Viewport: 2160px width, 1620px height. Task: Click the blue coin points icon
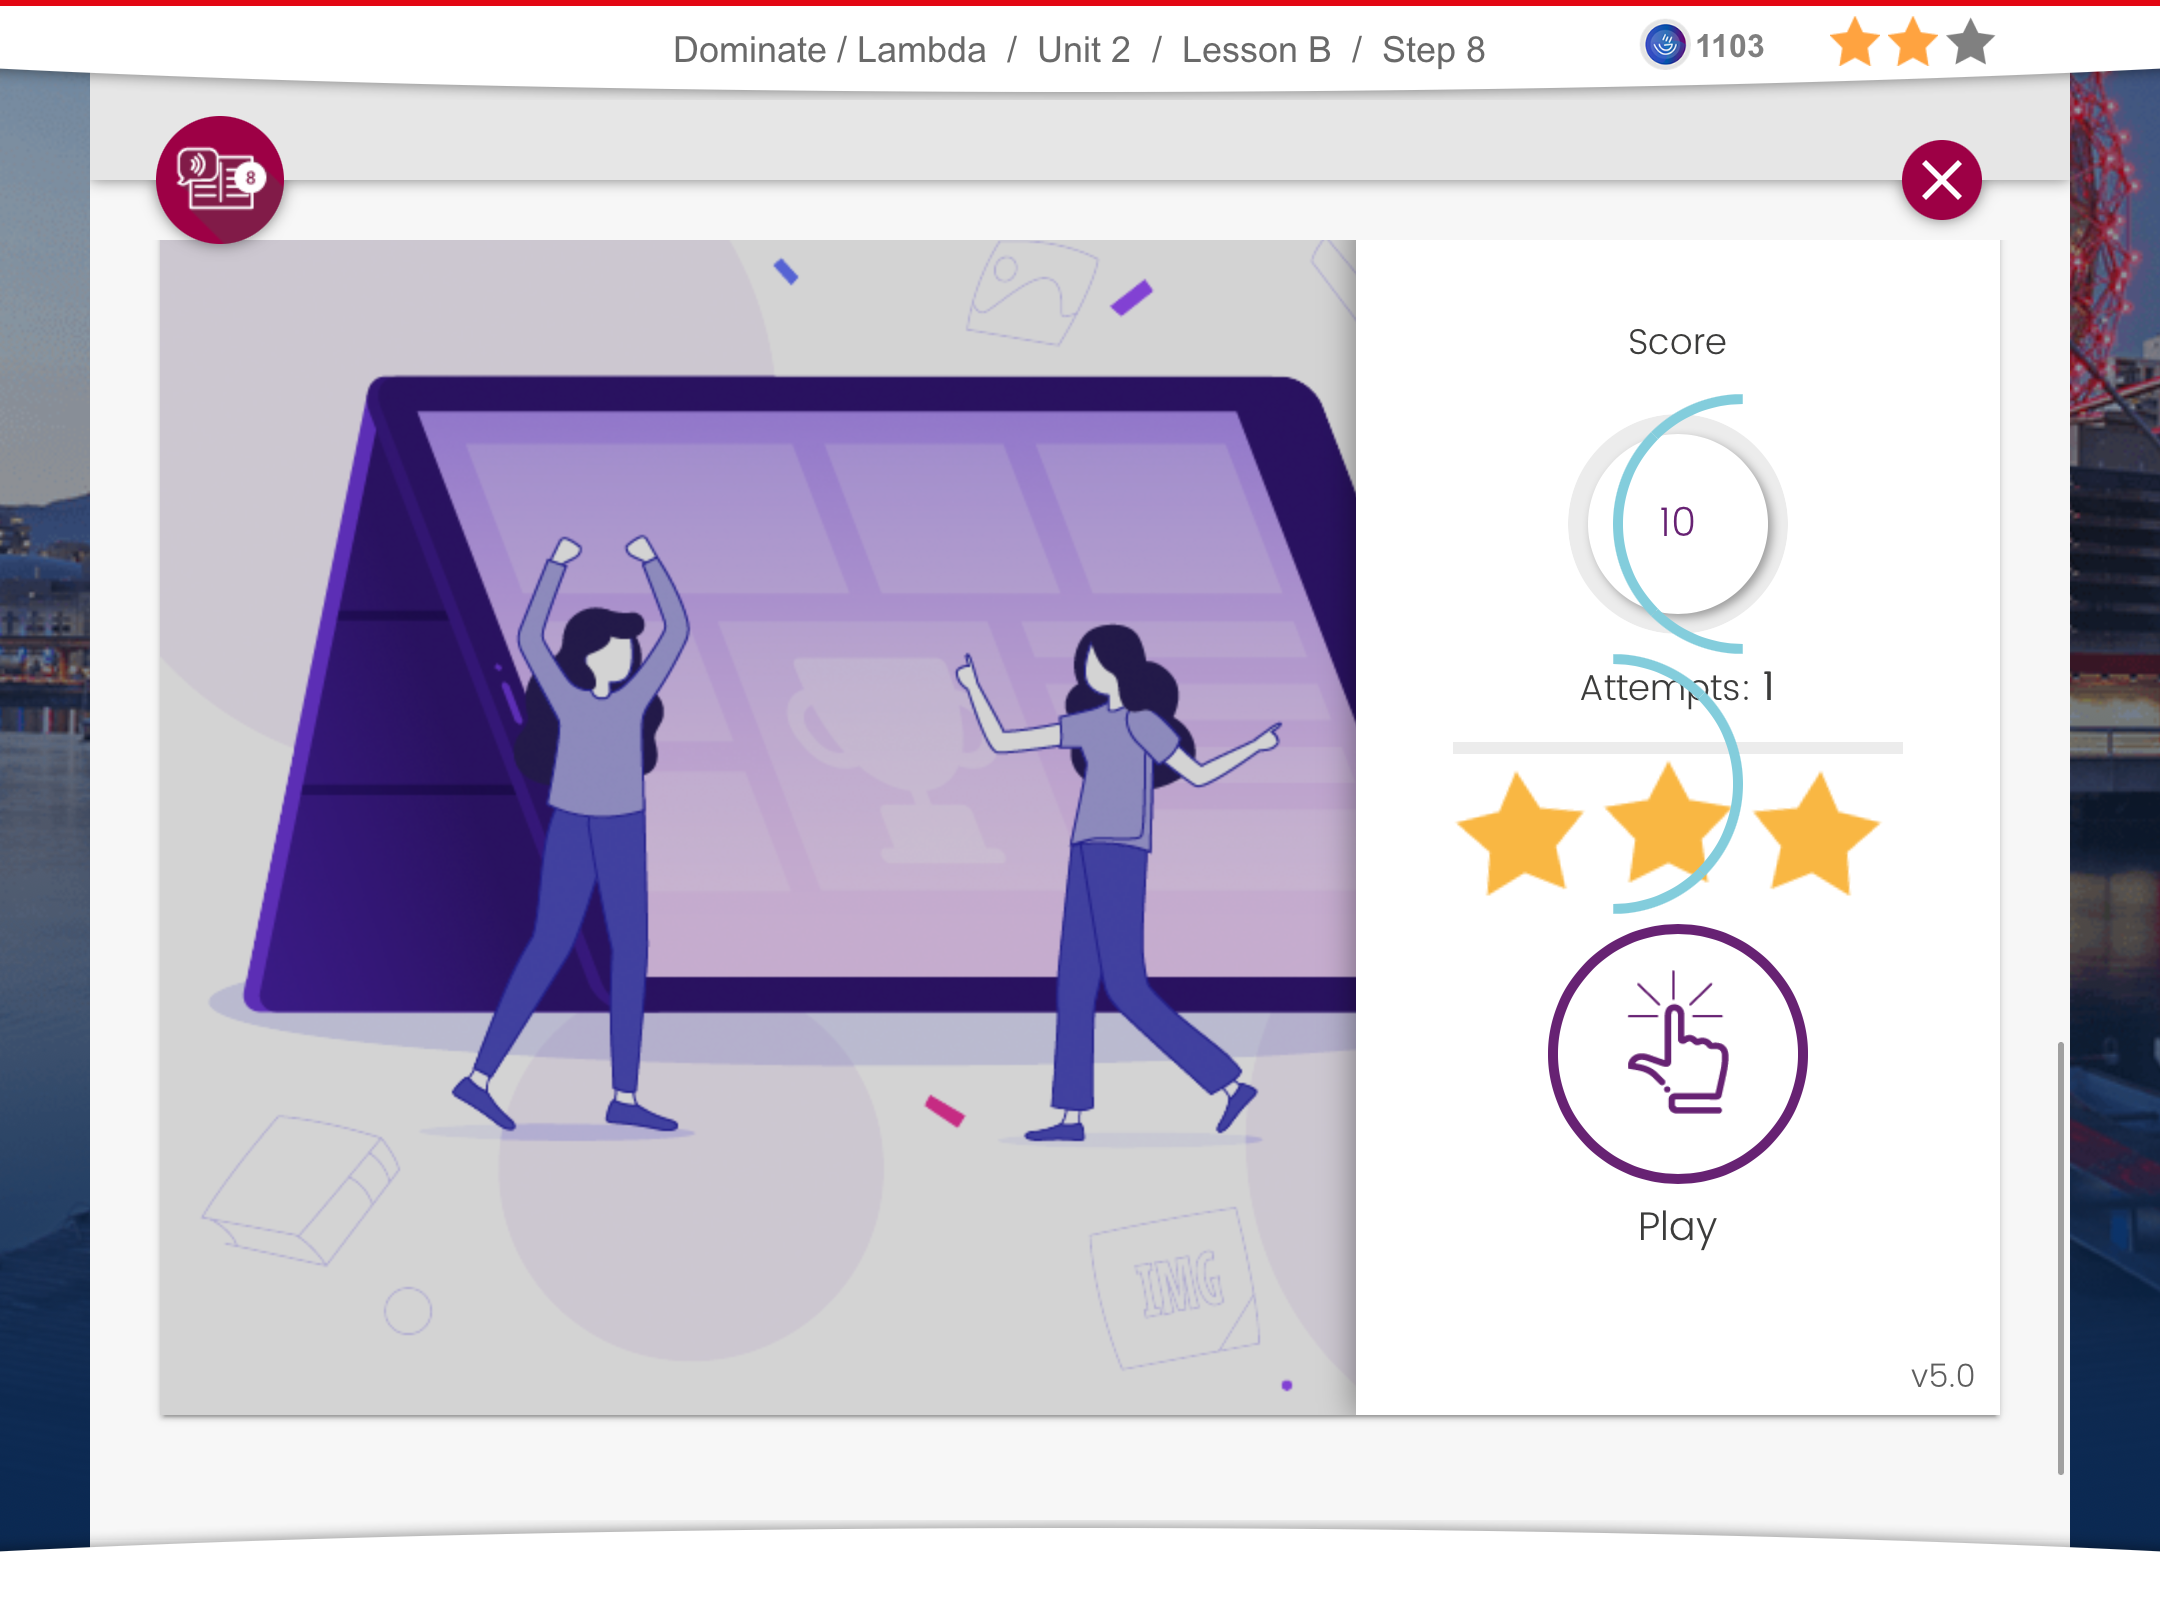click(x=1665, y=46)
